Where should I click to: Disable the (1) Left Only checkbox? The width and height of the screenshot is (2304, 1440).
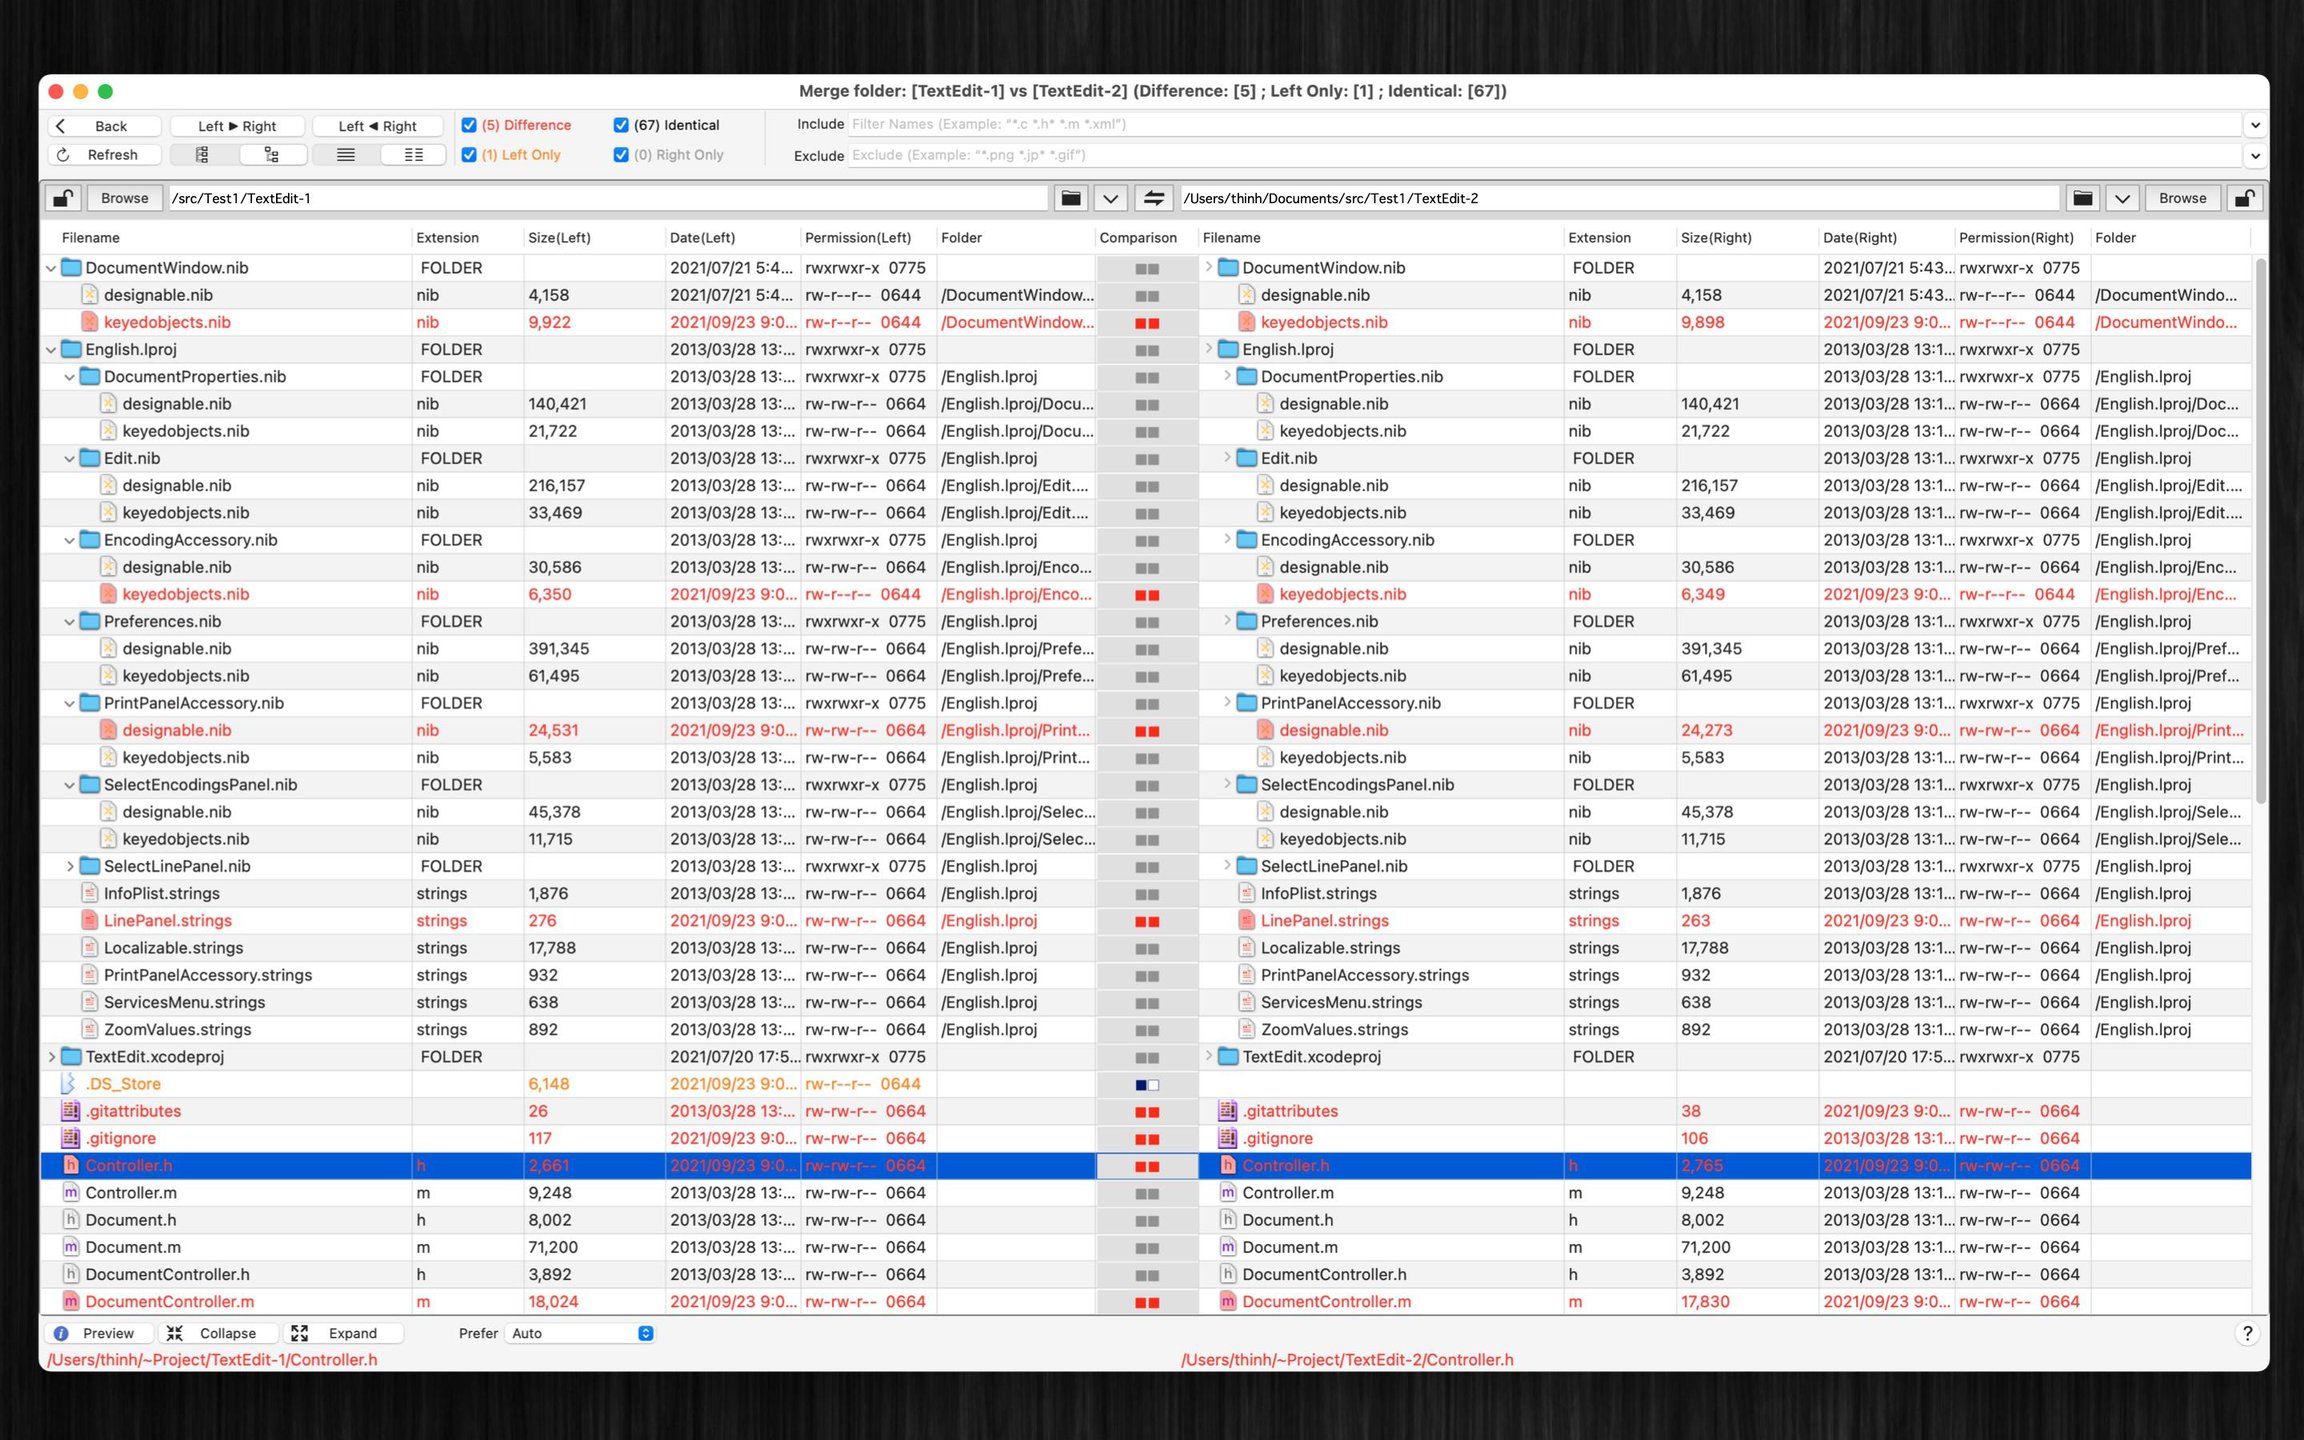pos(469,155)
